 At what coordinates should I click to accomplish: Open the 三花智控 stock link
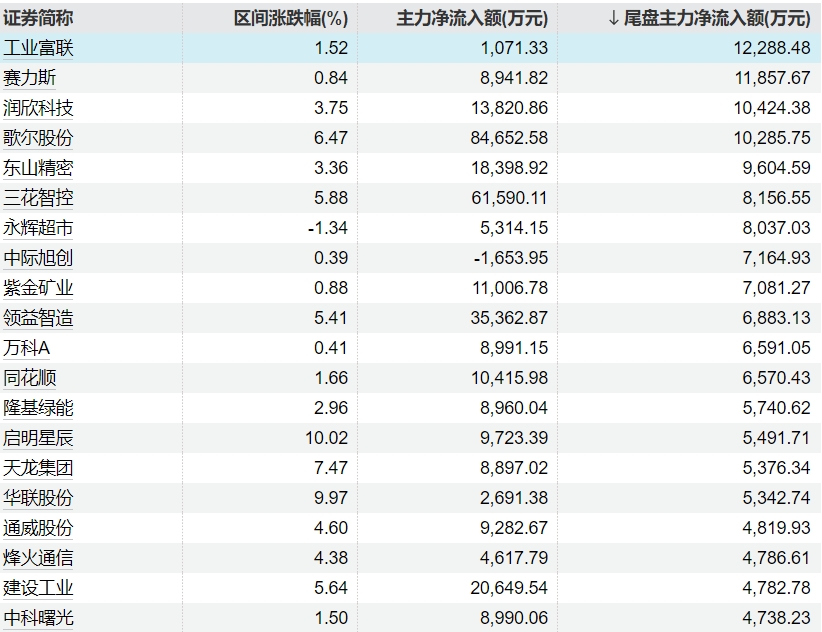(38, 198)
